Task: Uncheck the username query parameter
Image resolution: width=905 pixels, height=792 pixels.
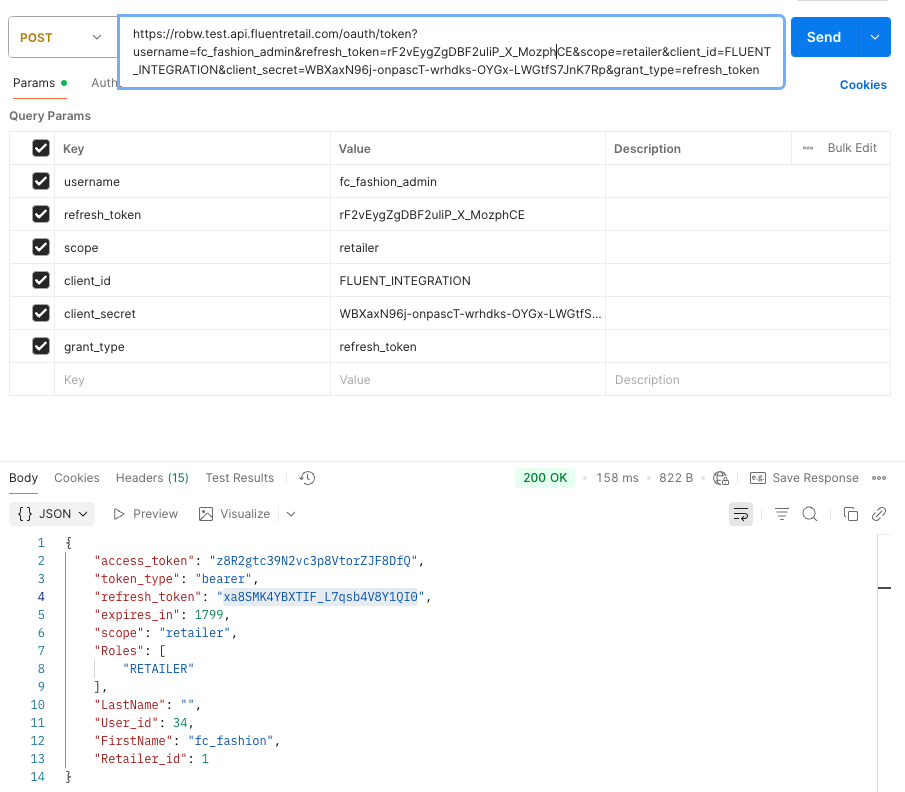Action: pos(41,182)
